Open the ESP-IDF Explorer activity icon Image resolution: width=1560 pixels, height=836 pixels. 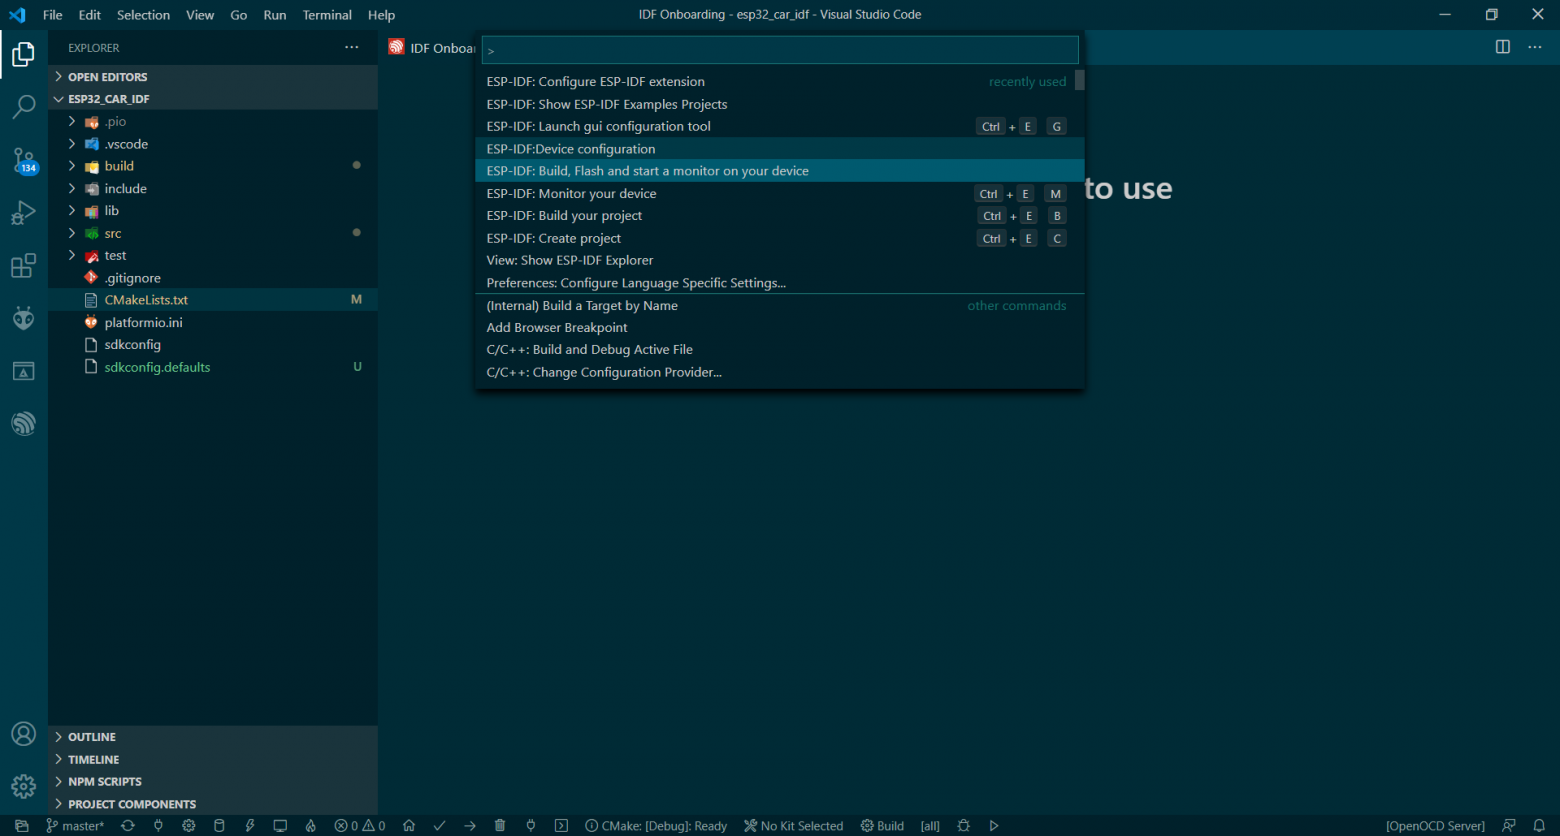point(23,424)
